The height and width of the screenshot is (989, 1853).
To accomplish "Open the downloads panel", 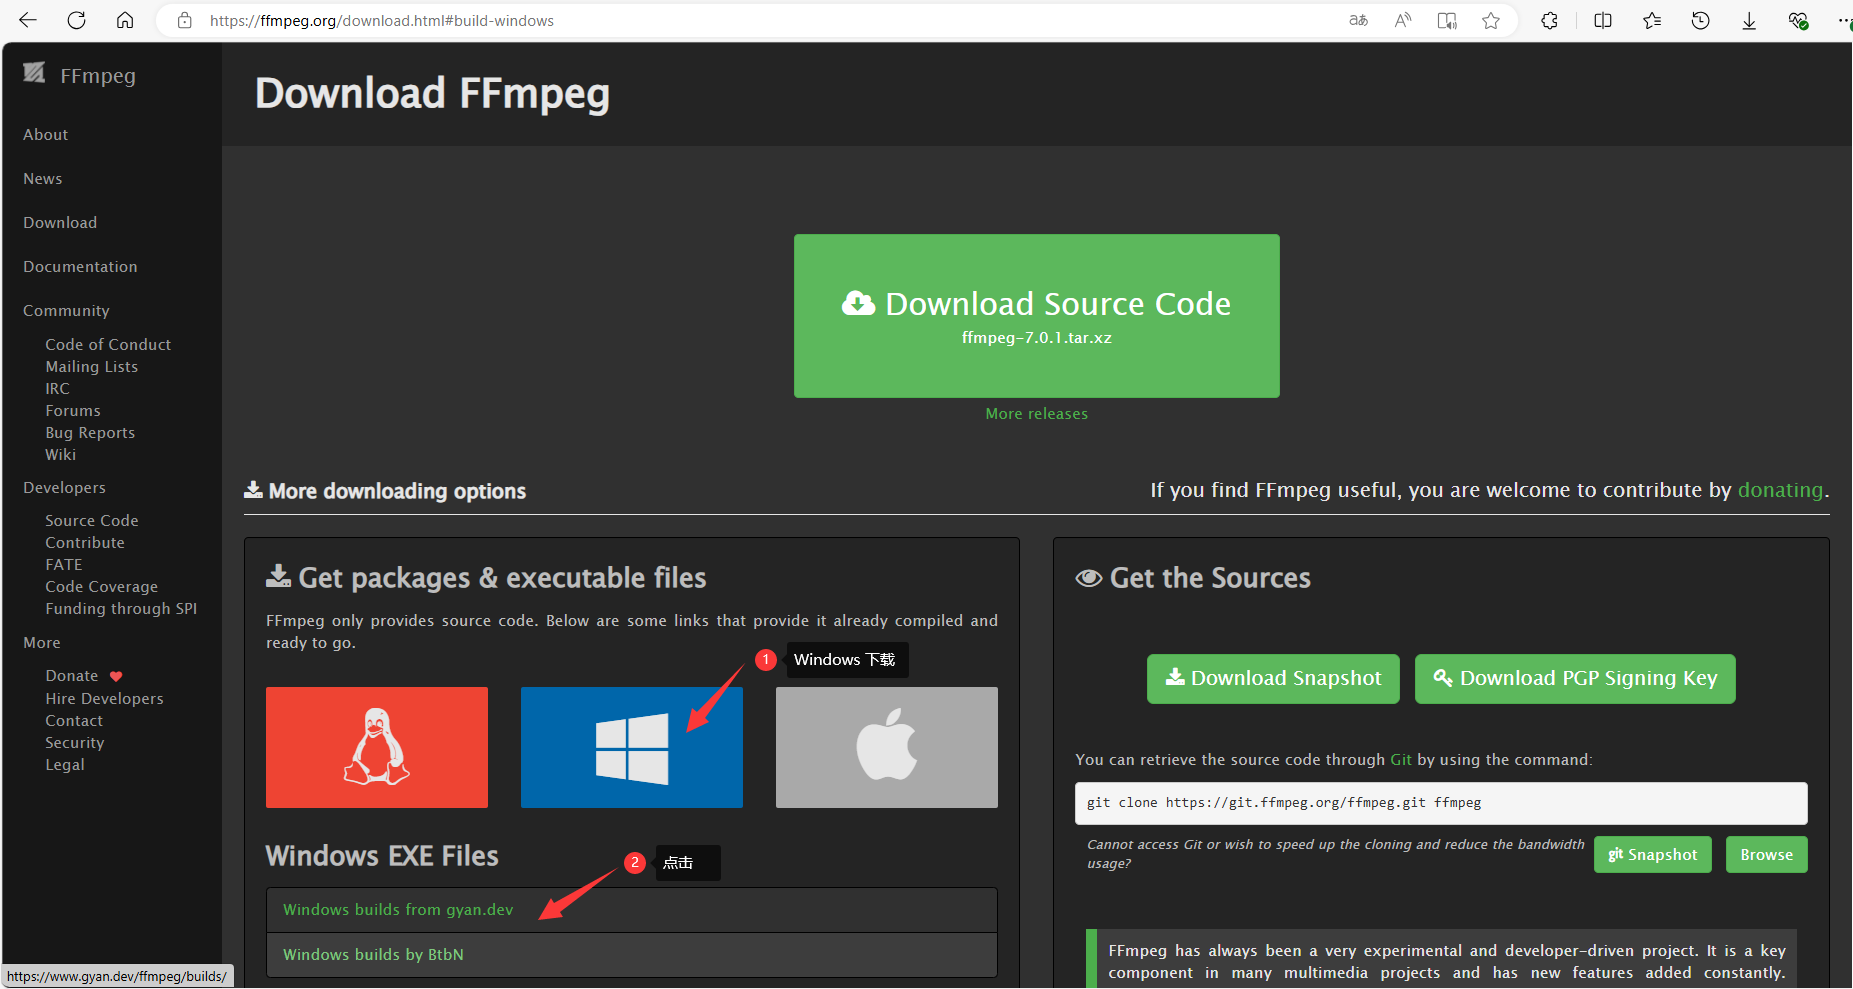I will pyautogui.click(x=1749, y=20).
